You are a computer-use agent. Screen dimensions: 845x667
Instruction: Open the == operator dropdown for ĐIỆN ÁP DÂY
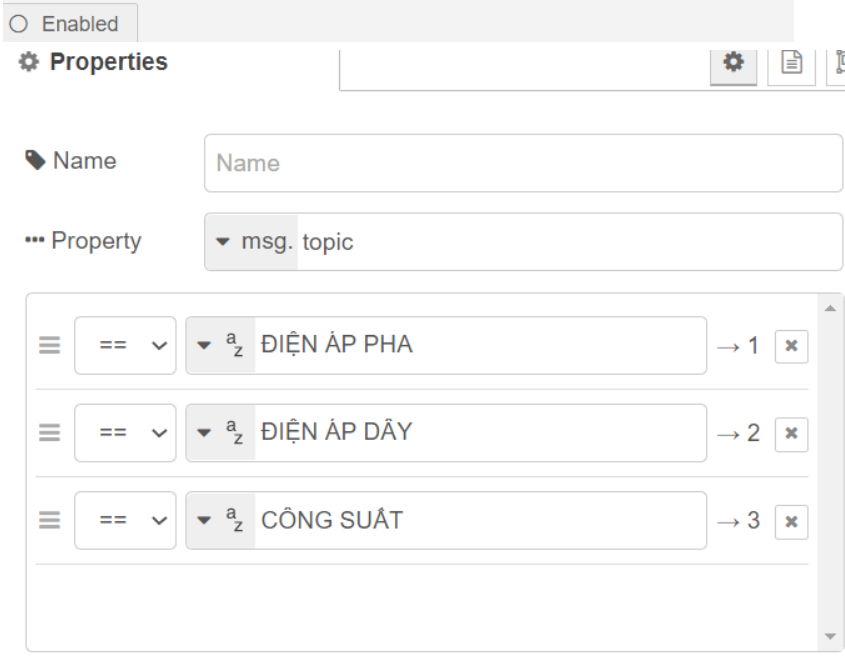tap(125, 433)
